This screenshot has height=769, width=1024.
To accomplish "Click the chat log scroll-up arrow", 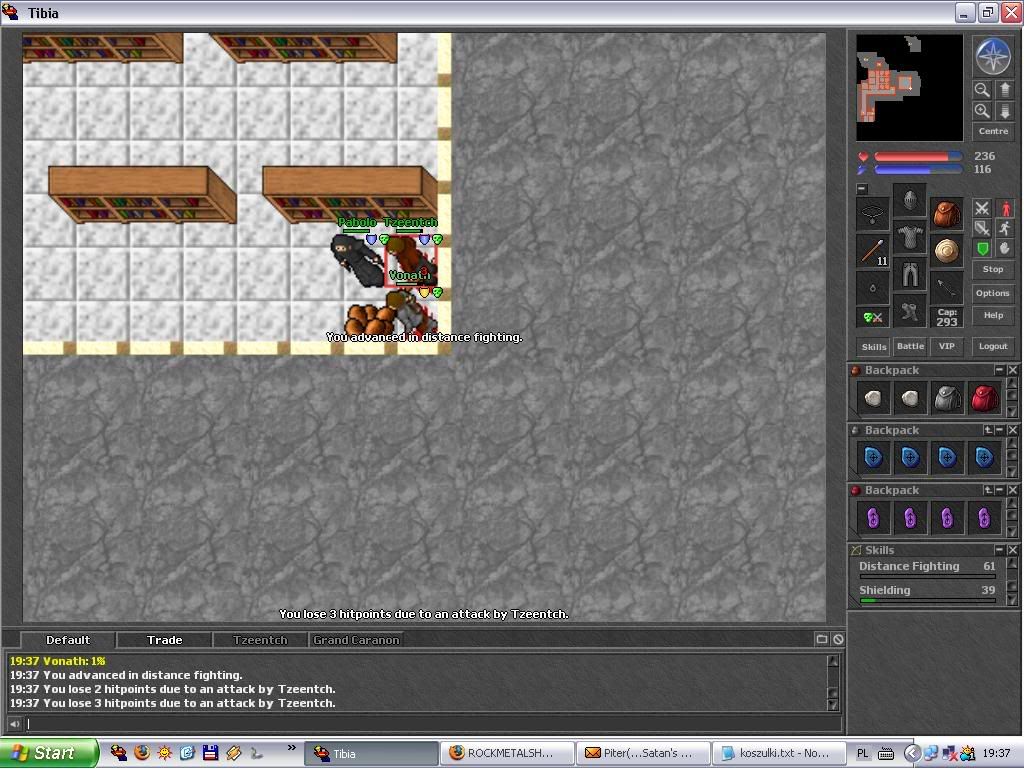I will tap(833, 661).
